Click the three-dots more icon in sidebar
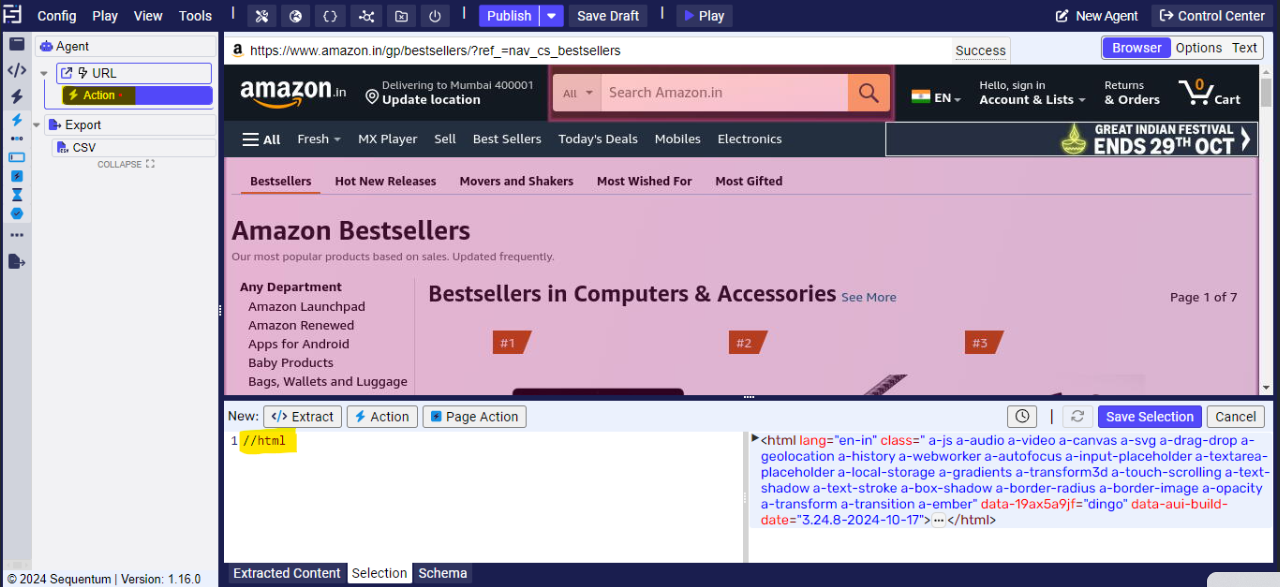1280x587 pixels. [16, 235]
